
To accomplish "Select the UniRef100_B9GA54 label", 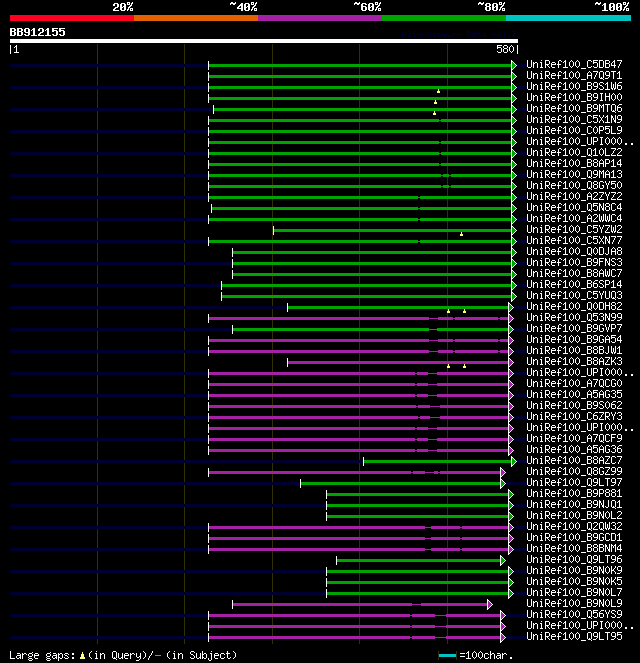I will pyautogui.click(x=574, y=339).
